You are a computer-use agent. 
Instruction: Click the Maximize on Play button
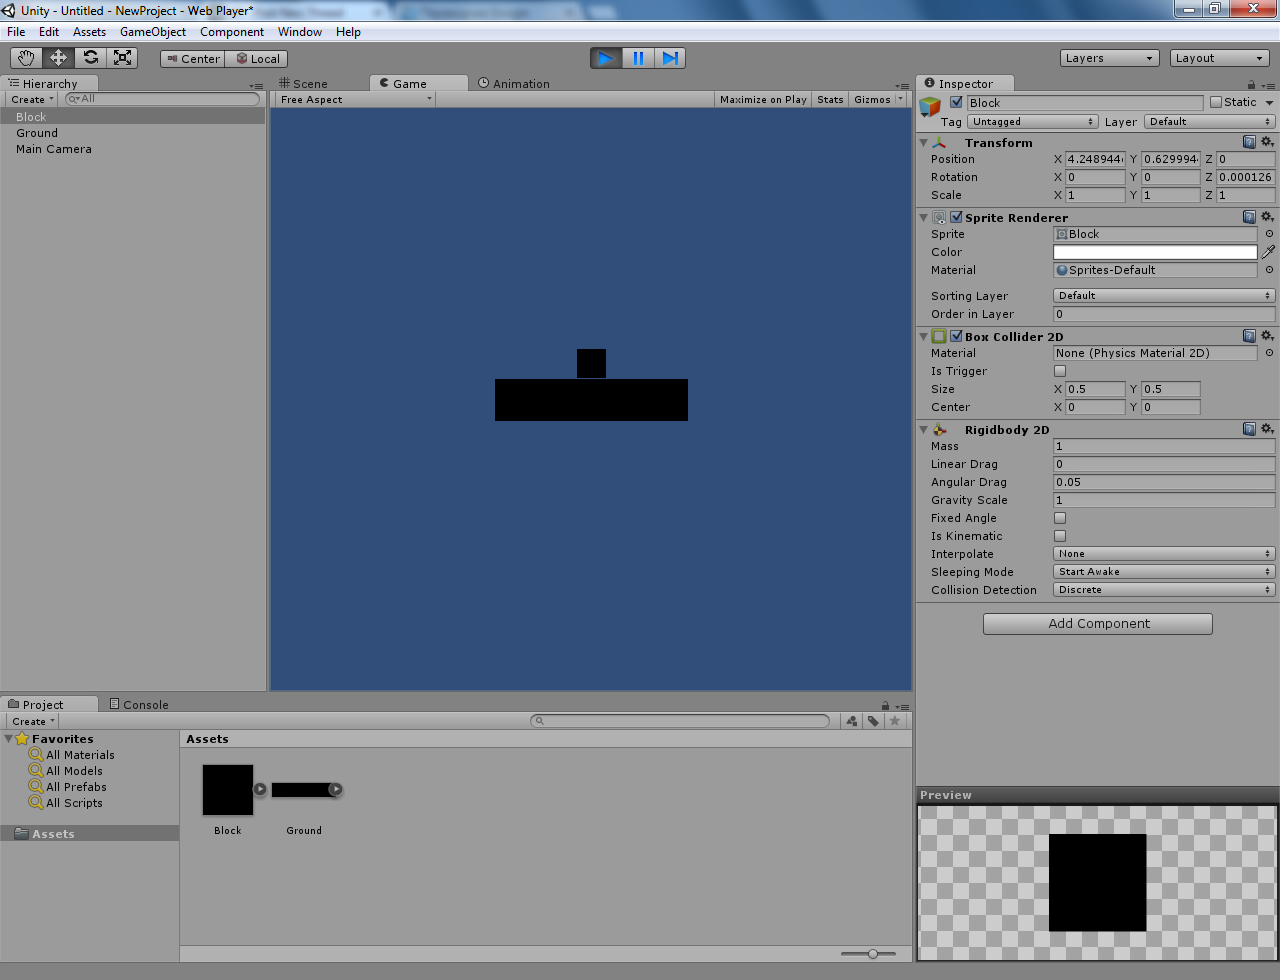(x=763, y=99)
